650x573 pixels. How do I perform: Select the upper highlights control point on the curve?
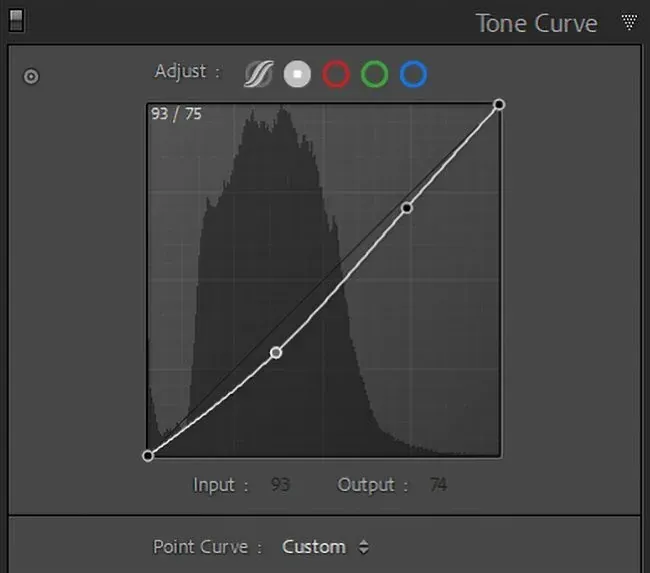407,208
